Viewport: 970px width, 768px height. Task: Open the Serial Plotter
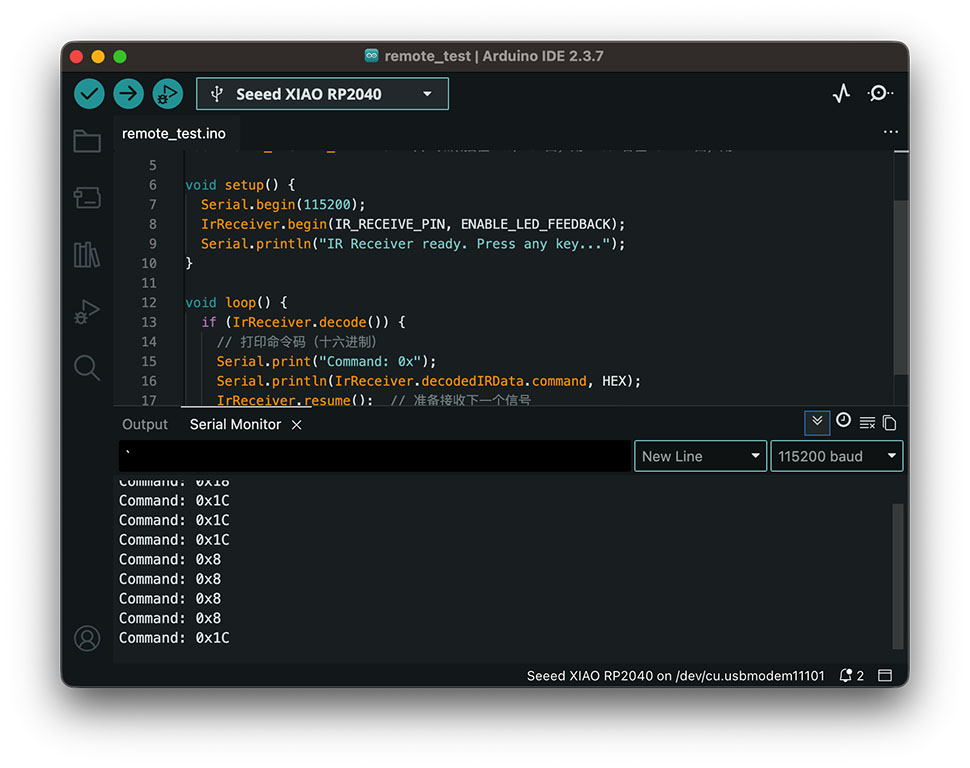841,94
